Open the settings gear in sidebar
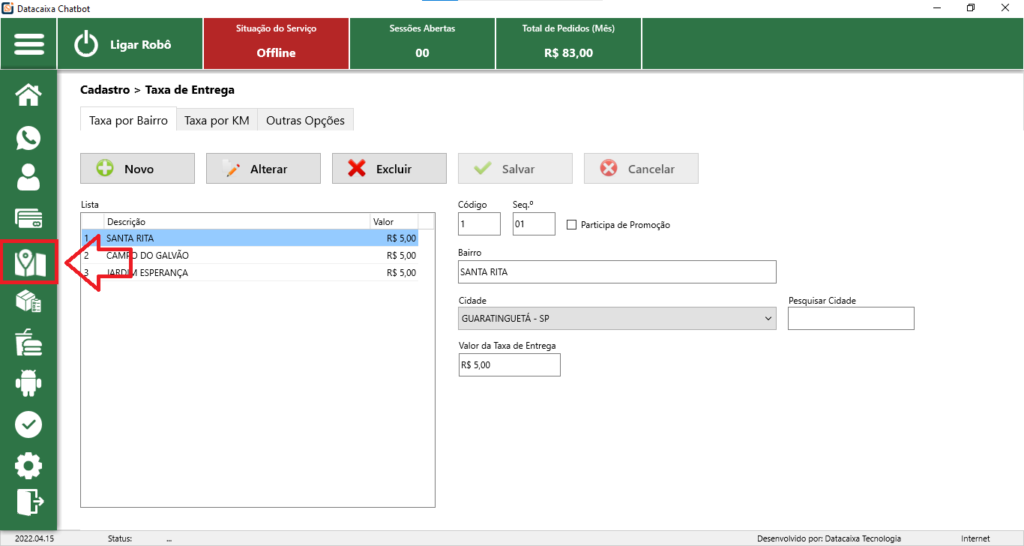This screenshot has width=1024, height=546. tap(29, 465)
